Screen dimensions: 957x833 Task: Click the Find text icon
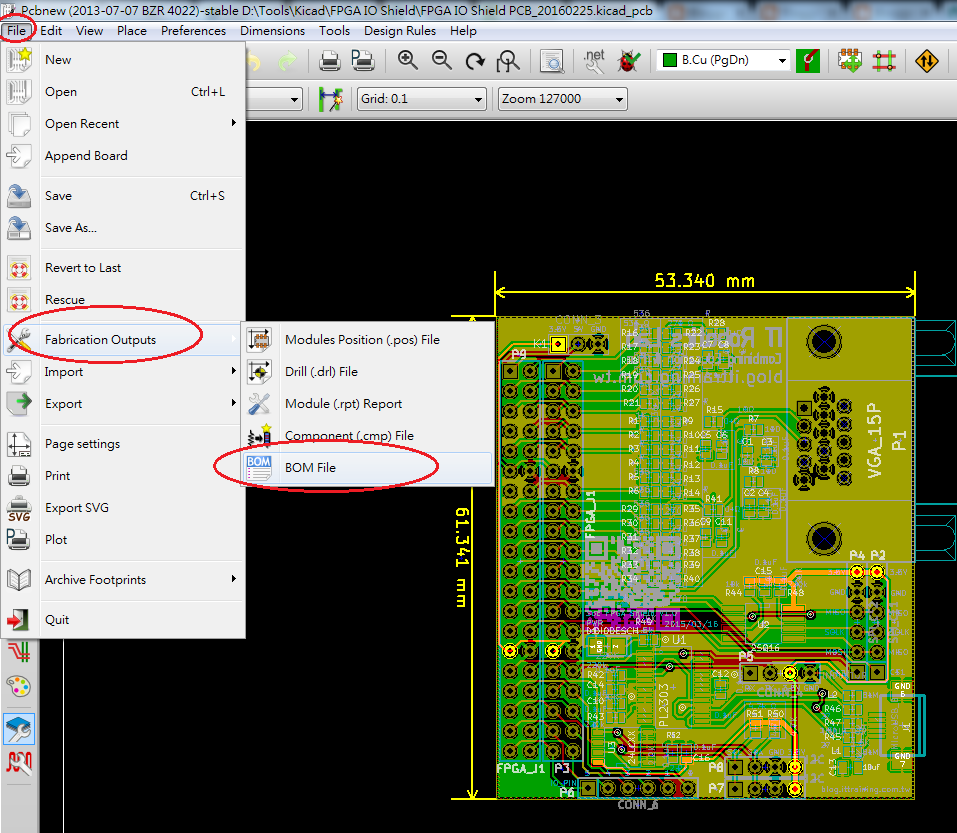(x=552, y=60)
